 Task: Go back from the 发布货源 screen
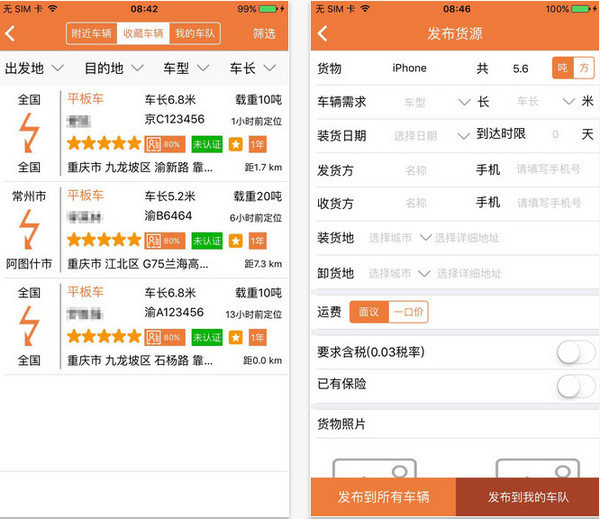pos(323,34)
